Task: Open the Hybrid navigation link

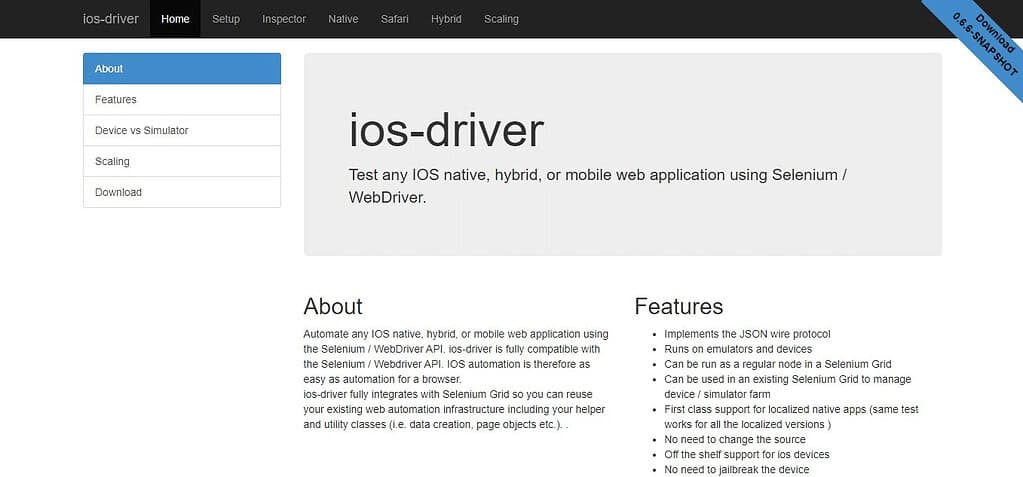Action: [x=446, y=19]
